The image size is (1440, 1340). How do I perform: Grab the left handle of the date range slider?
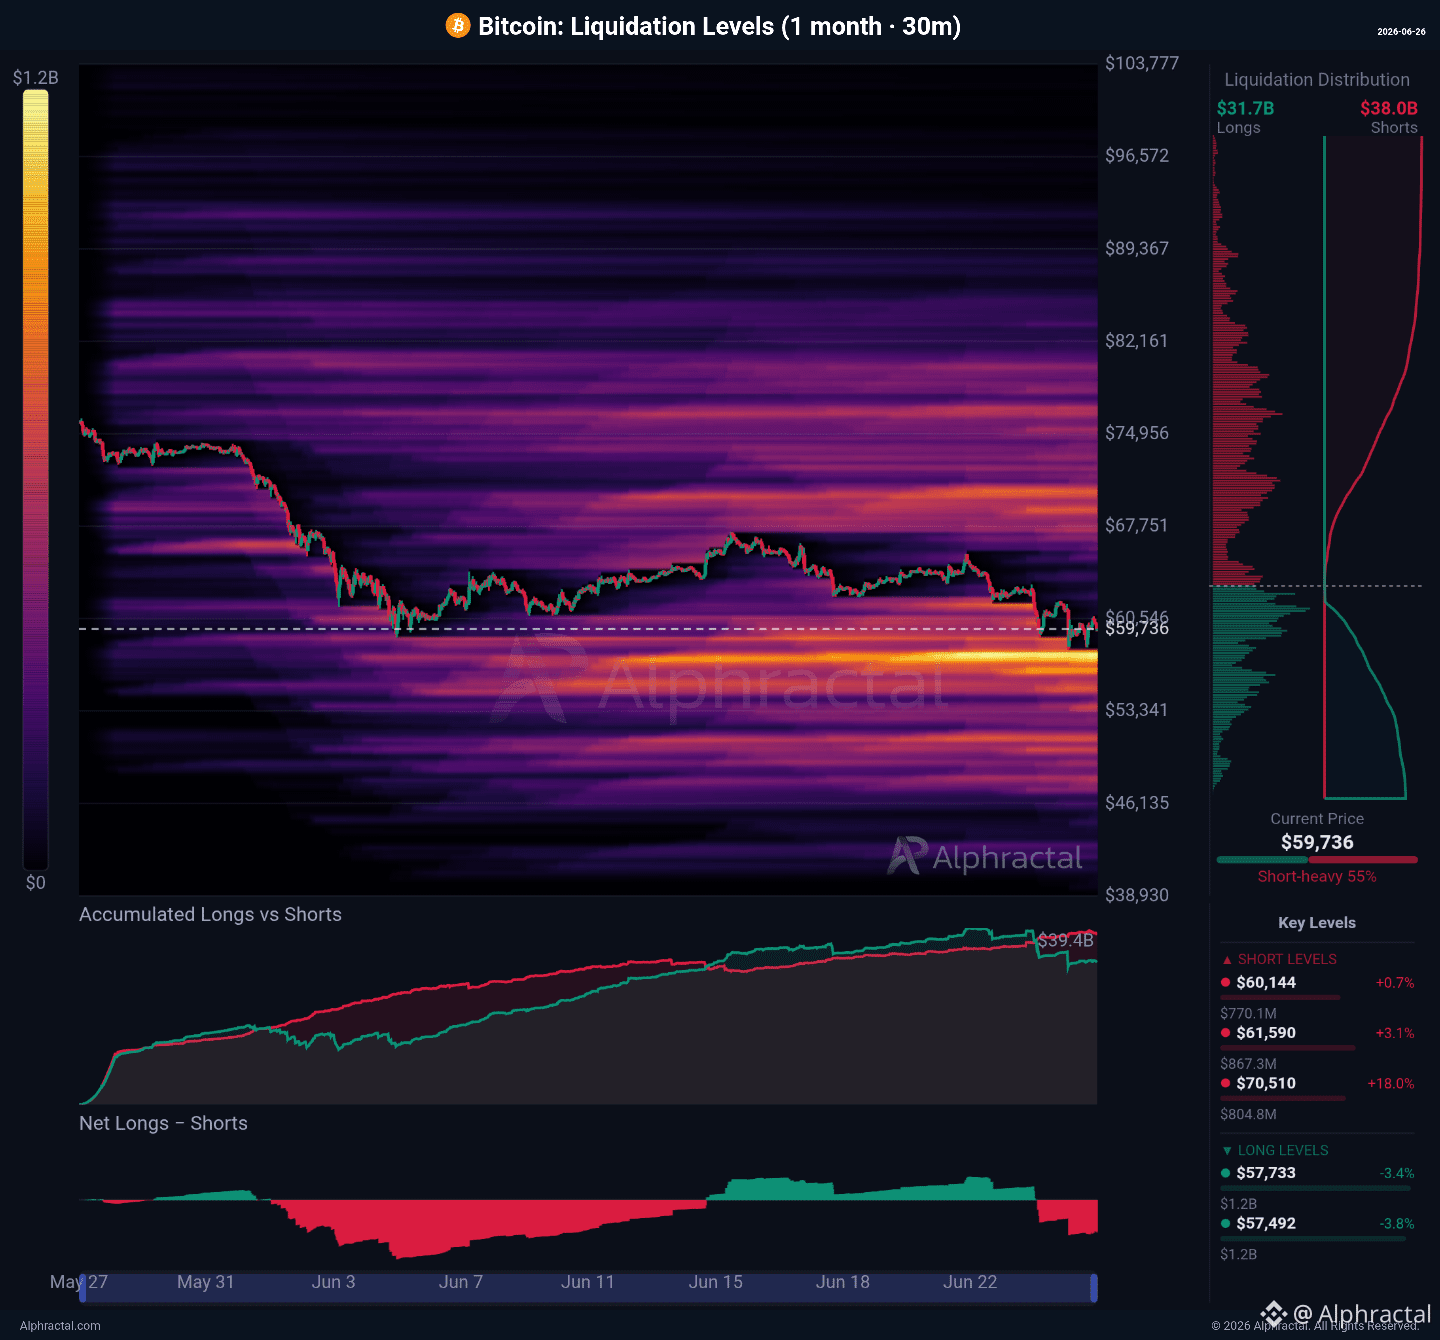tap(83, 1287)
